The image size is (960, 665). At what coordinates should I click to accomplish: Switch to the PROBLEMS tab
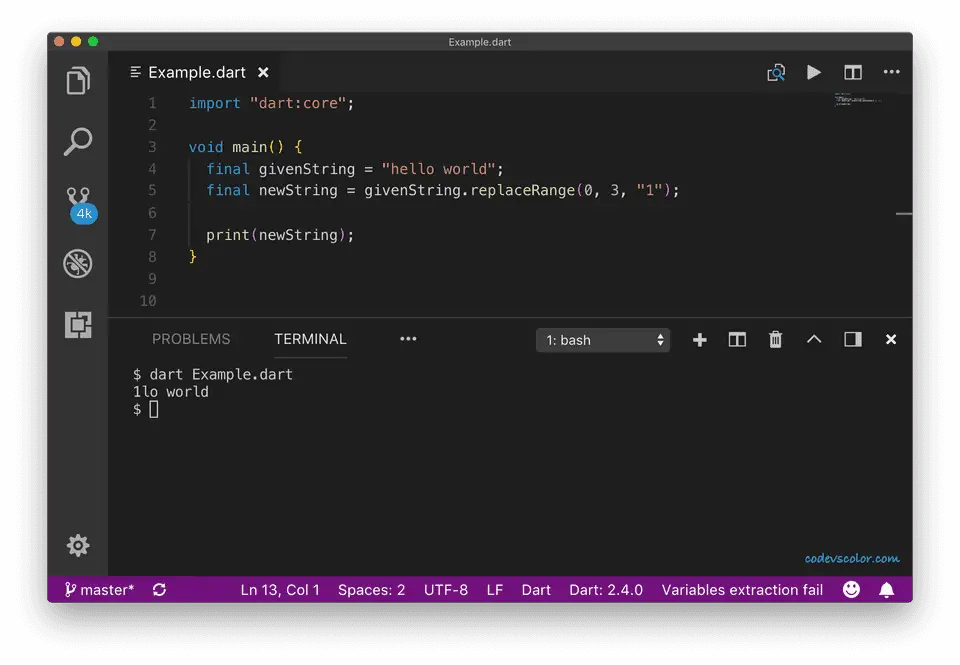(191, 339)
